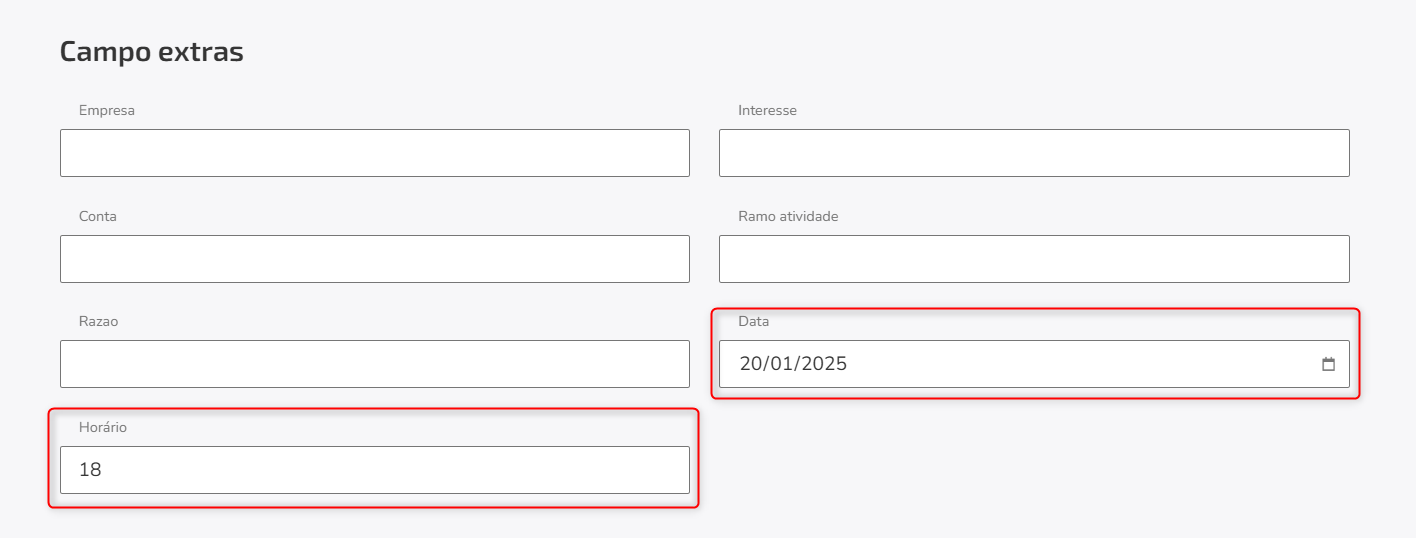Focus the Empresa text box
The image size is (1416, 538).
pos(375,153)
